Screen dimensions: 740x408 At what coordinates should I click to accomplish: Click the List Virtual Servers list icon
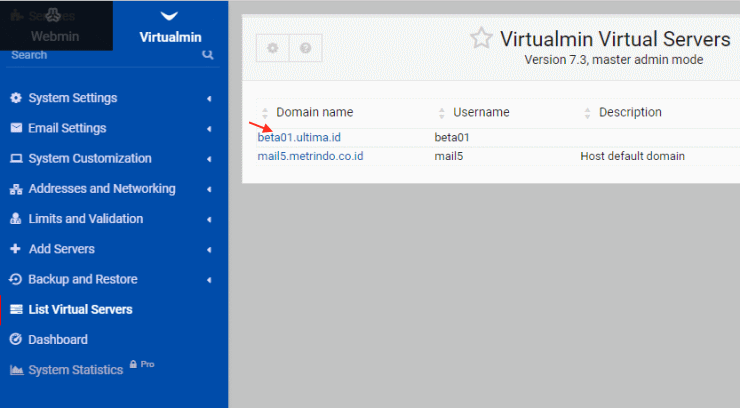16,309
